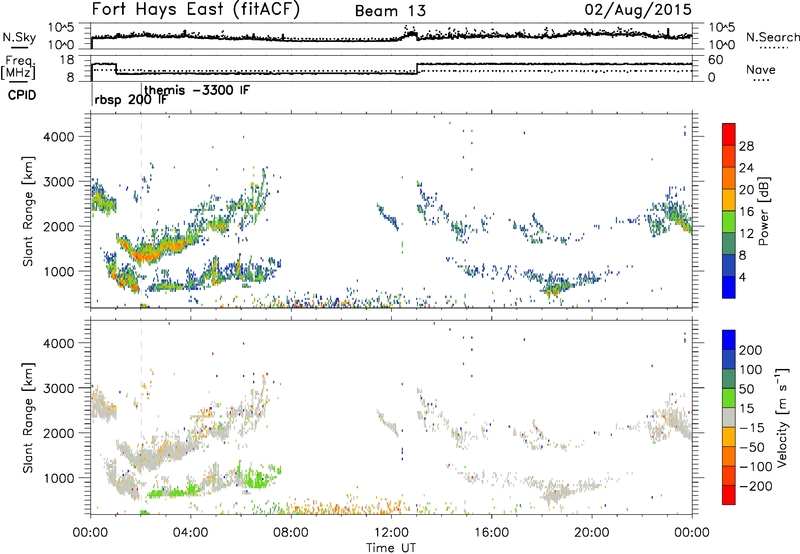Click the 'rbsp 200 IF' annotation
The width and height of the screenshot is (800, 554).
131,100
